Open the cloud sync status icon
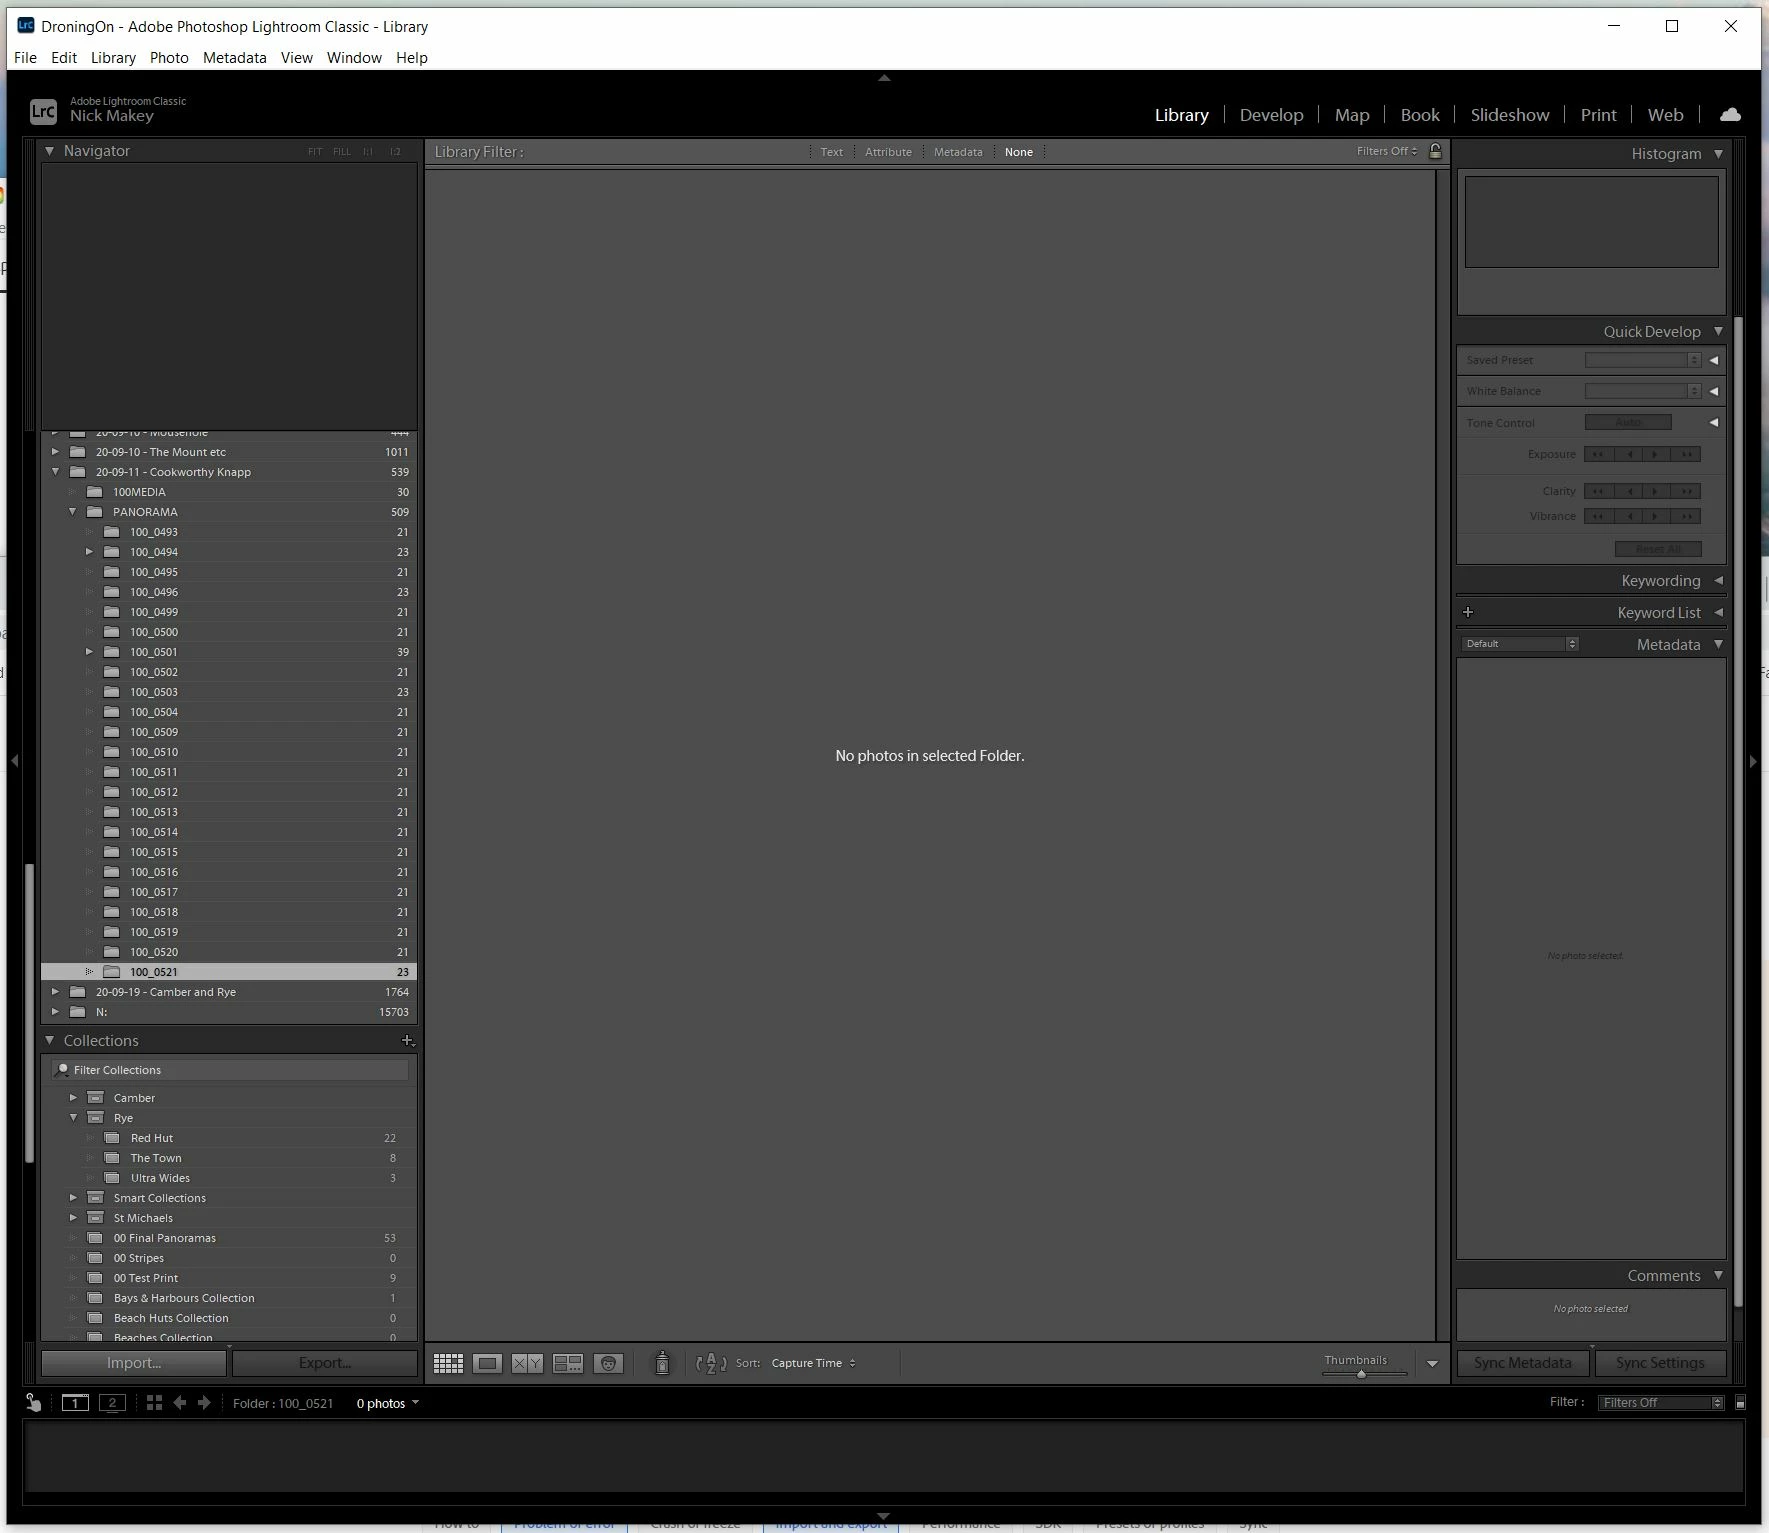The height and width of the screenshot is (1533, 1769). [x=1730, y=115]
